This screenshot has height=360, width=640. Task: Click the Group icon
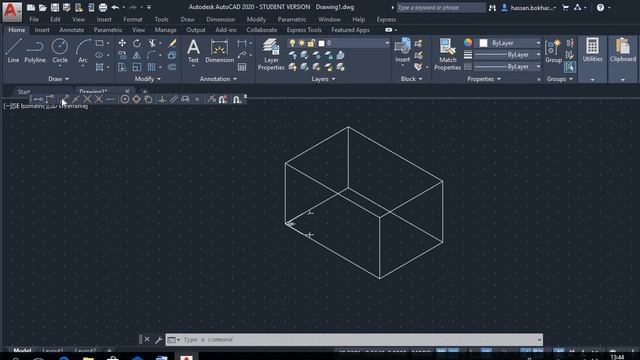click(x=553, y=51)
